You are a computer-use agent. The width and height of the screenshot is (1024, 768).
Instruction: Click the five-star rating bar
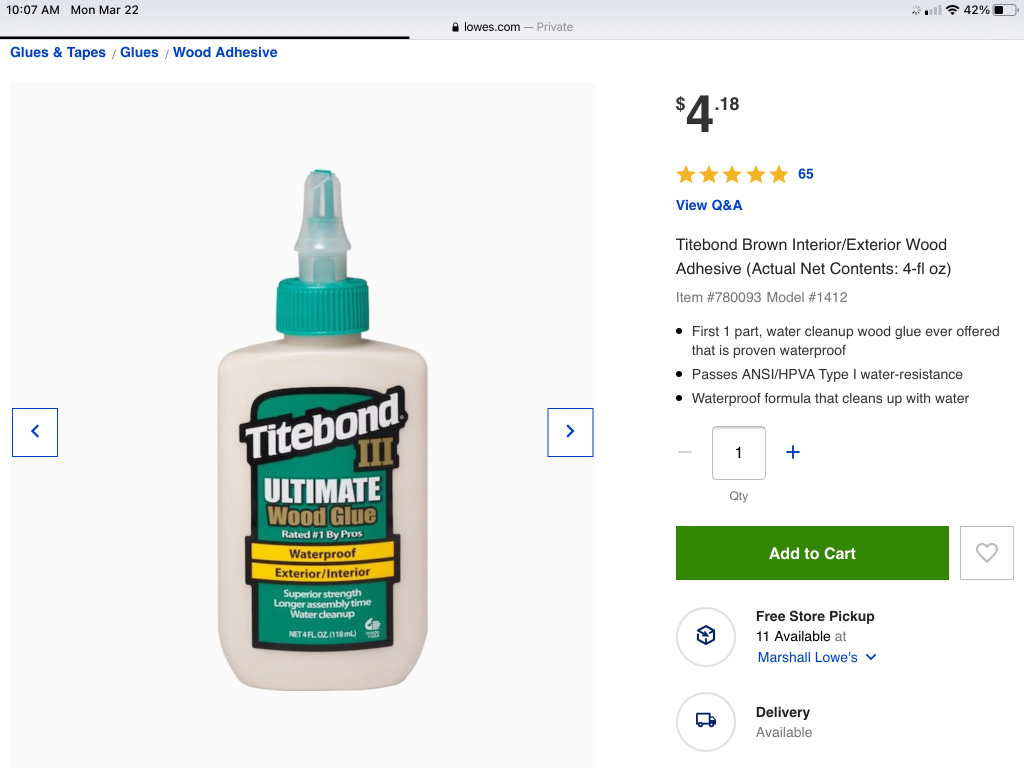(732, 175)
